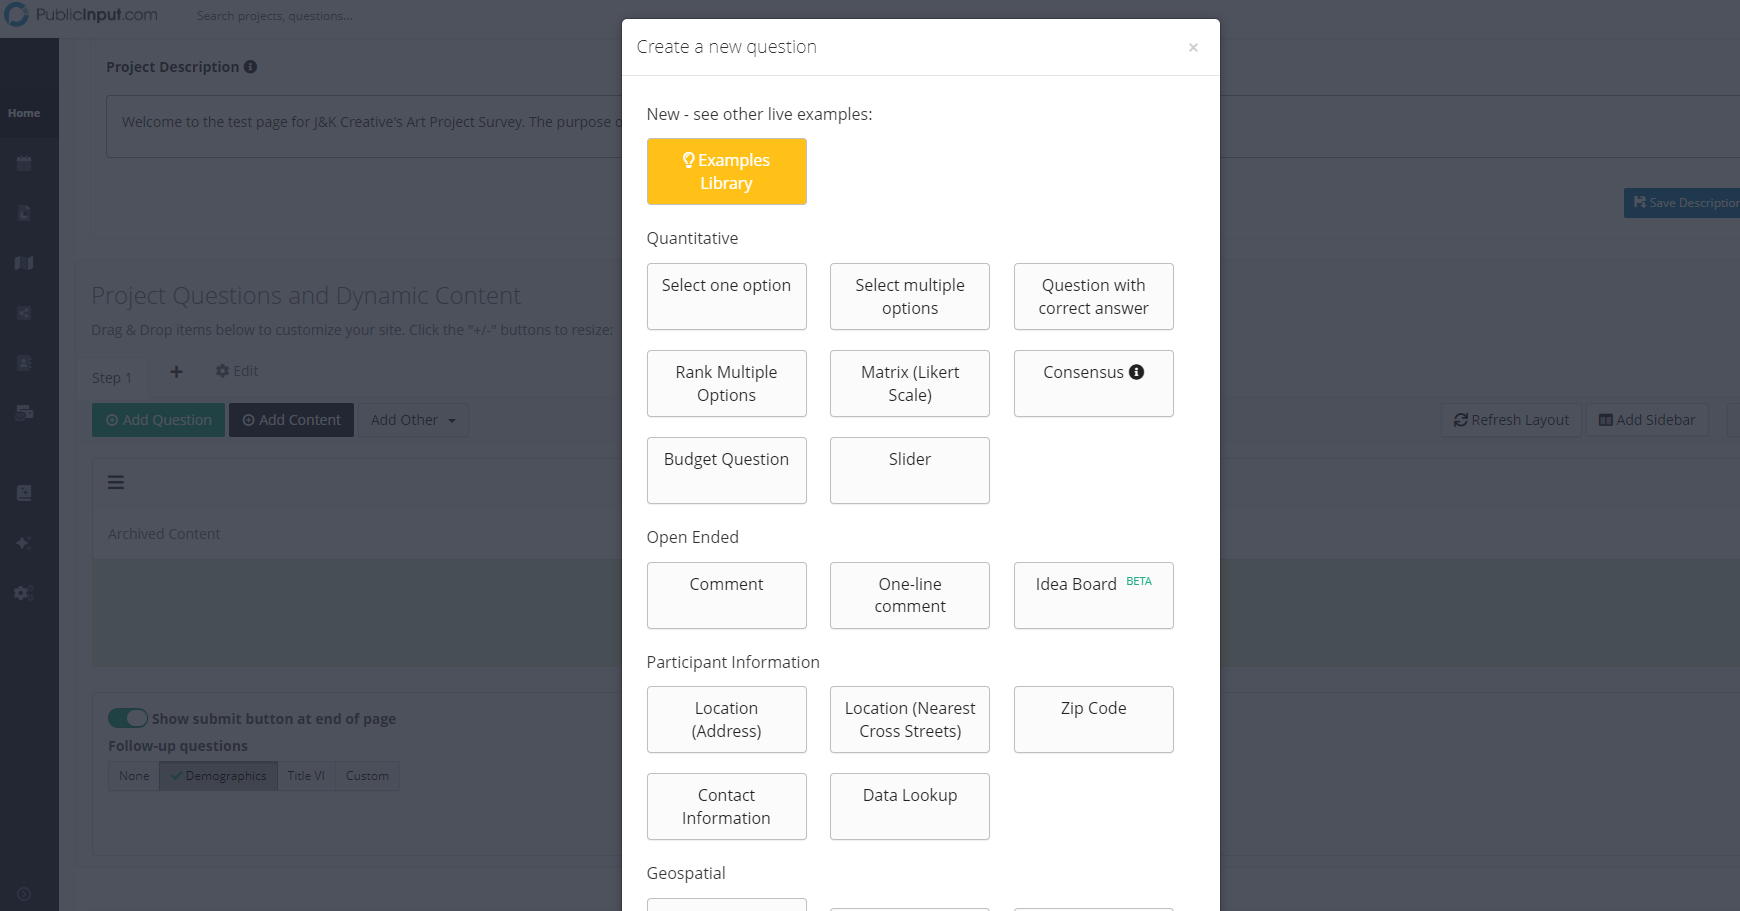Toggle Show submit button at end of page
This screenshot has height=911, width=1740.
click(x=128, y=718)
